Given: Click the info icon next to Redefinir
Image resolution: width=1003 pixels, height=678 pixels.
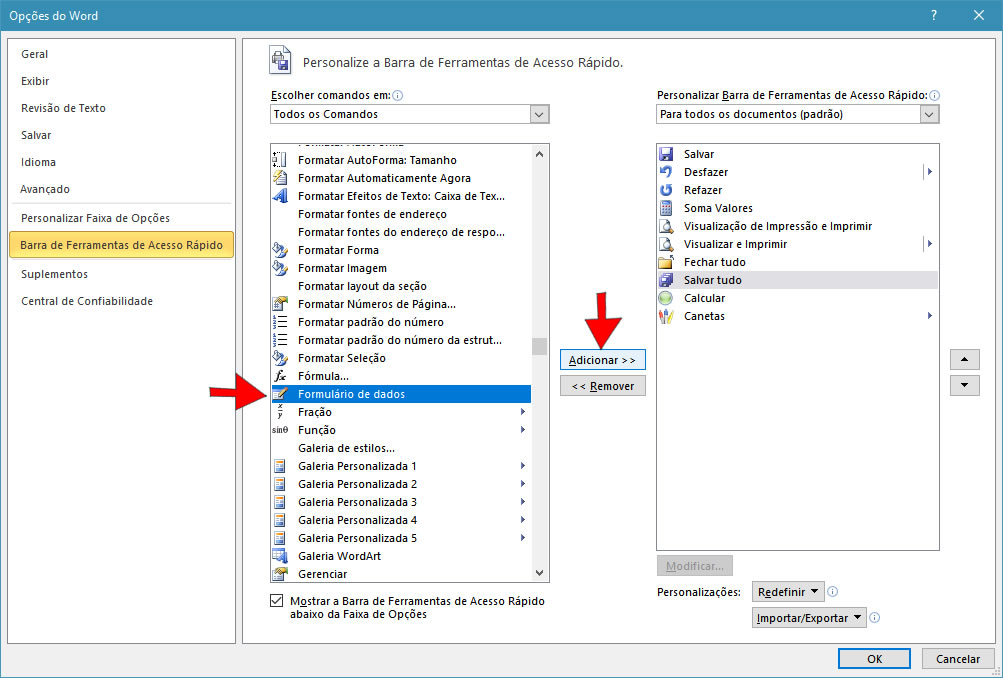Looking at the screenshot, I should pyautogui.click(x=832, y=592).
